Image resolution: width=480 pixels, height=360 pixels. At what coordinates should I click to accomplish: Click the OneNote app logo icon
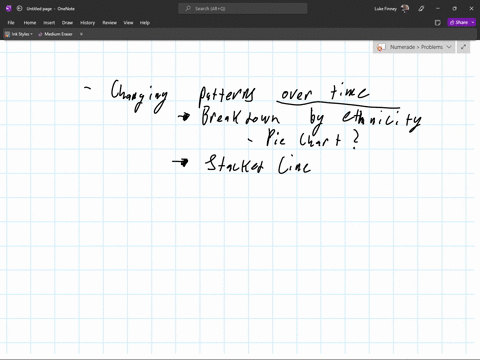9,9
